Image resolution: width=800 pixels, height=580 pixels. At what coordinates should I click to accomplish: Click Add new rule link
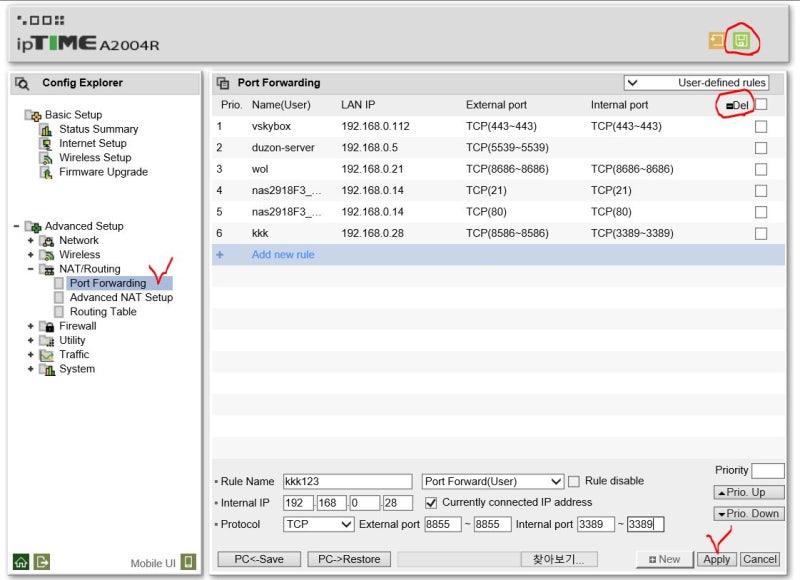(x=282, y=255)
